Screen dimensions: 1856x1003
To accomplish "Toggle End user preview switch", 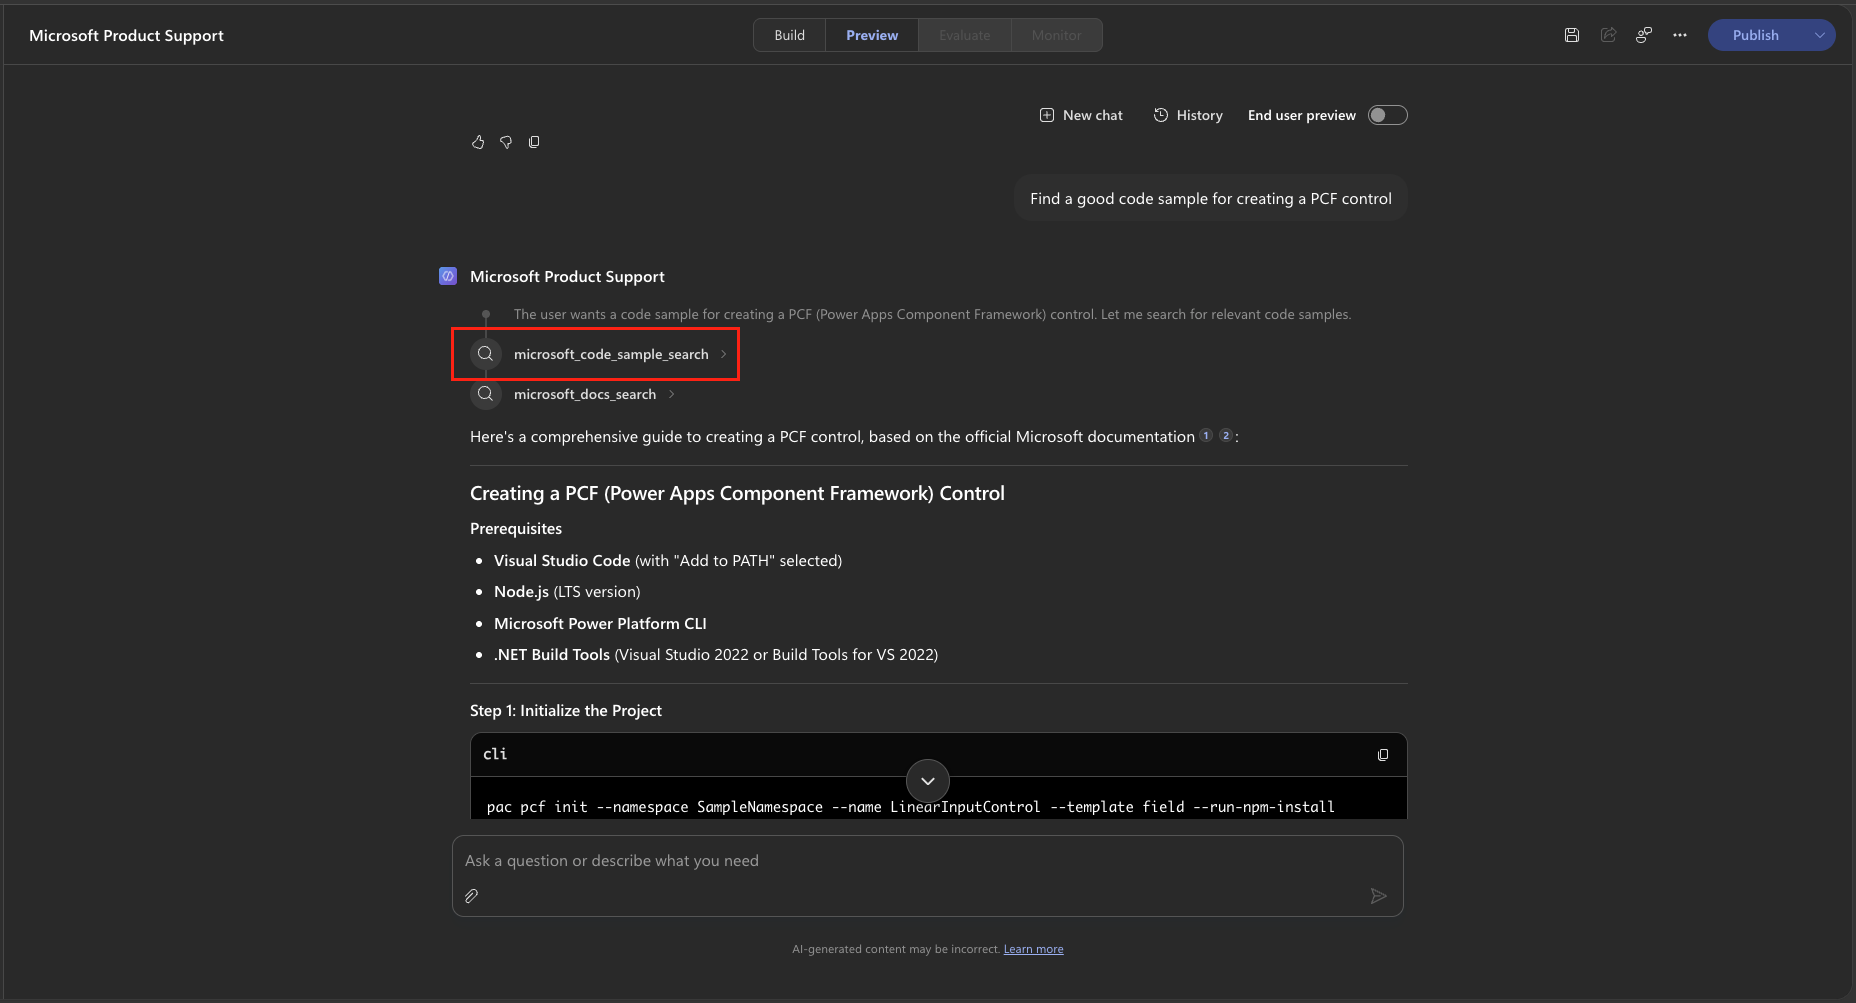I will point(1388,115).
